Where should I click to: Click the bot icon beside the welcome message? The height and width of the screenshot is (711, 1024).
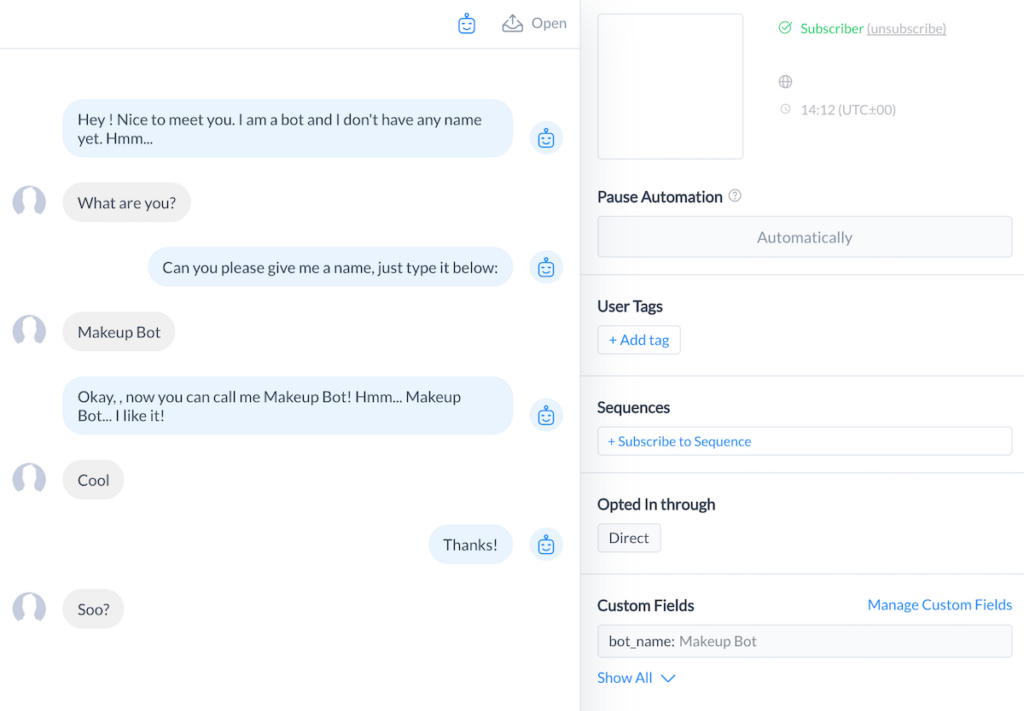[x=546, y=137]
